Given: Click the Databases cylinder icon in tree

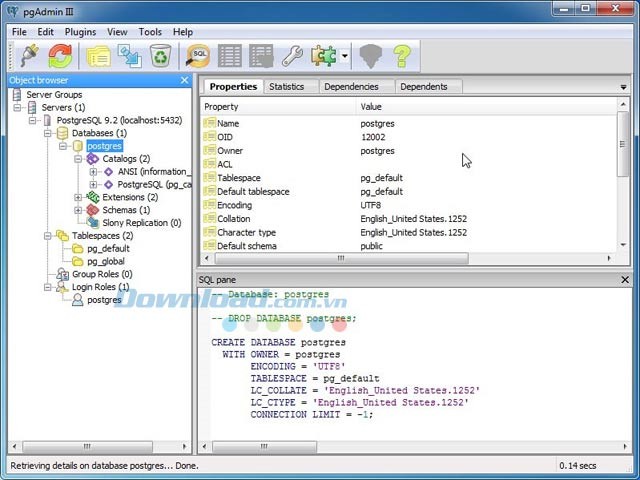Looking at the screenshot, I should 62,133.
